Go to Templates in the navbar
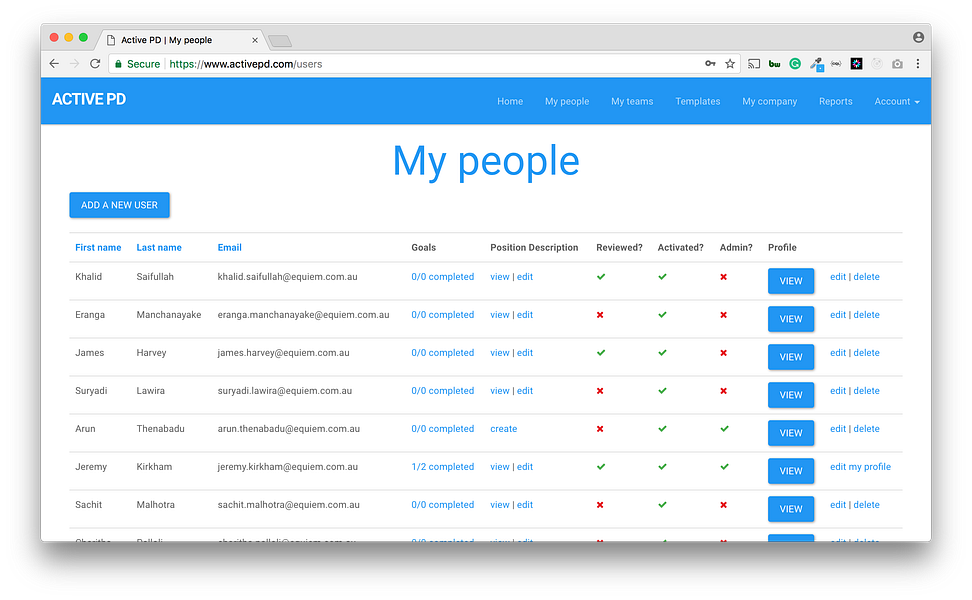 [x=698, y=101]
